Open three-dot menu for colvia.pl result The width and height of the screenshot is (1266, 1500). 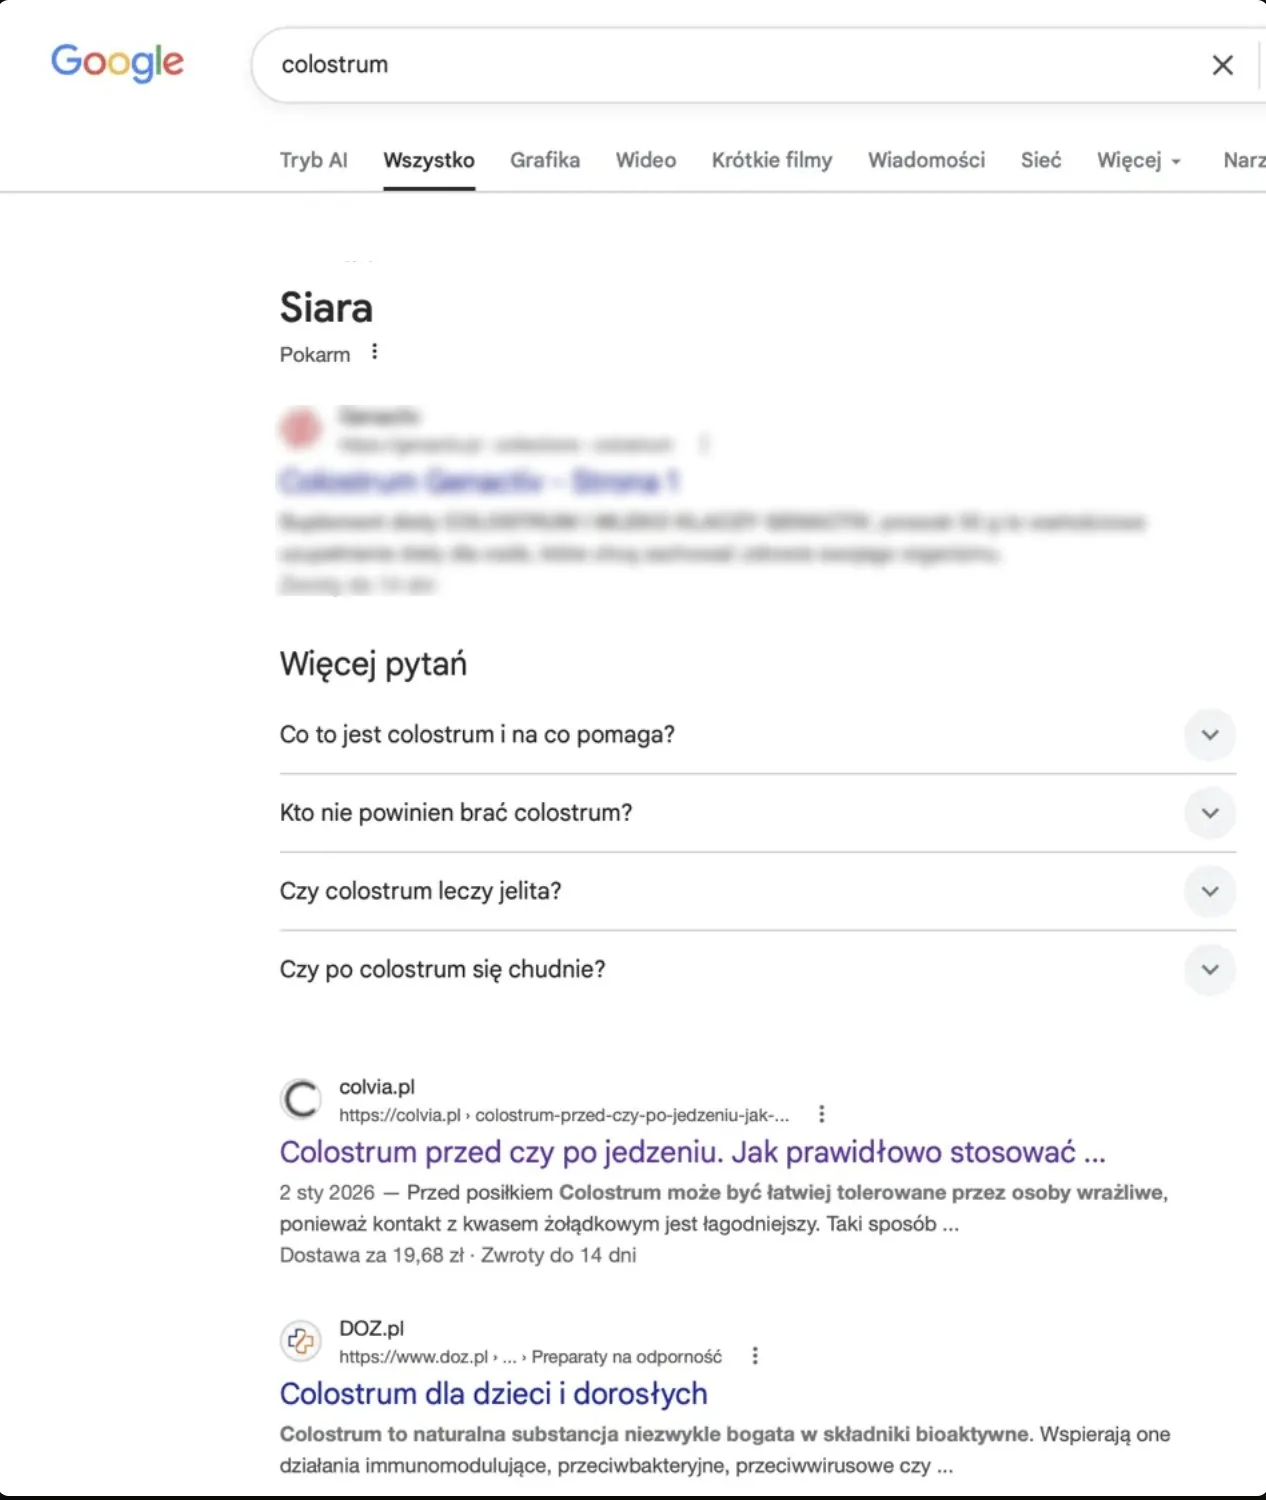(x=821, y=1114)
